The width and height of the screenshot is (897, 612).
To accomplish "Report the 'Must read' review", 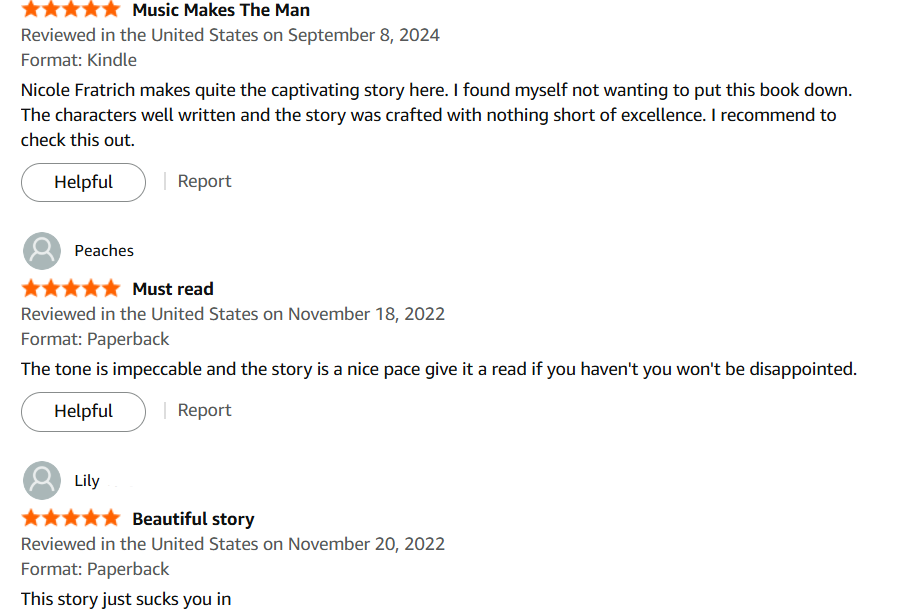I will coord(204,410).
